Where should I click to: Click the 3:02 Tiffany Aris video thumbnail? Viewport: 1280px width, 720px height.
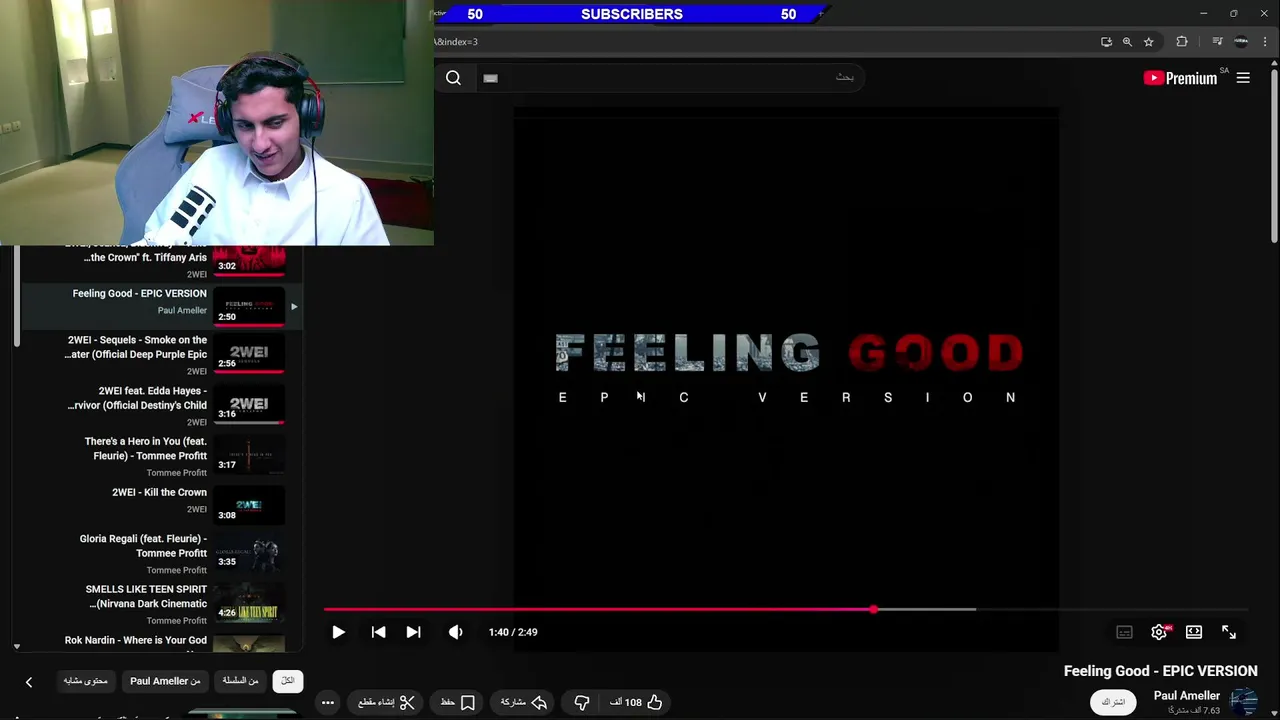pyautogui.click(x=249, y=260)
